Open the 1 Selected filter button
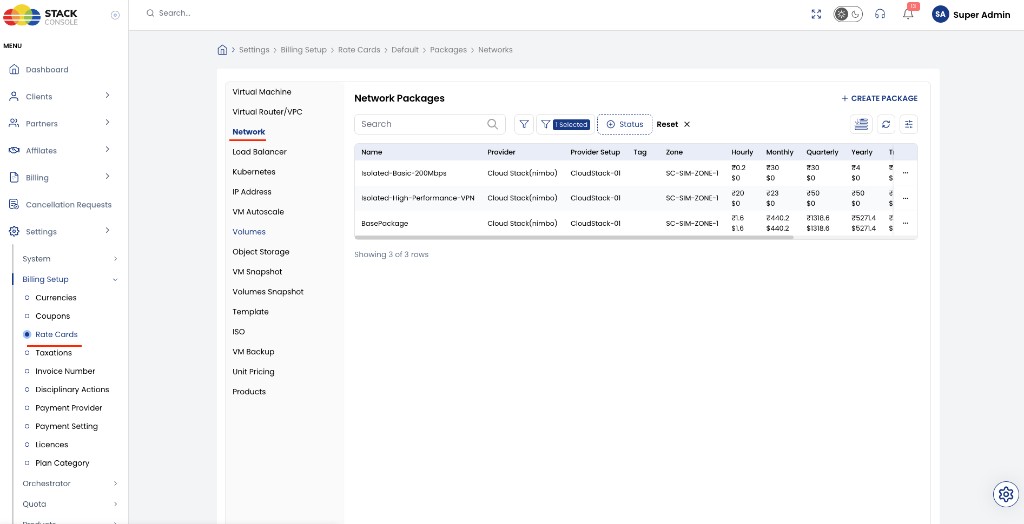Screen dimensions: 1024x524 [565, 124]
